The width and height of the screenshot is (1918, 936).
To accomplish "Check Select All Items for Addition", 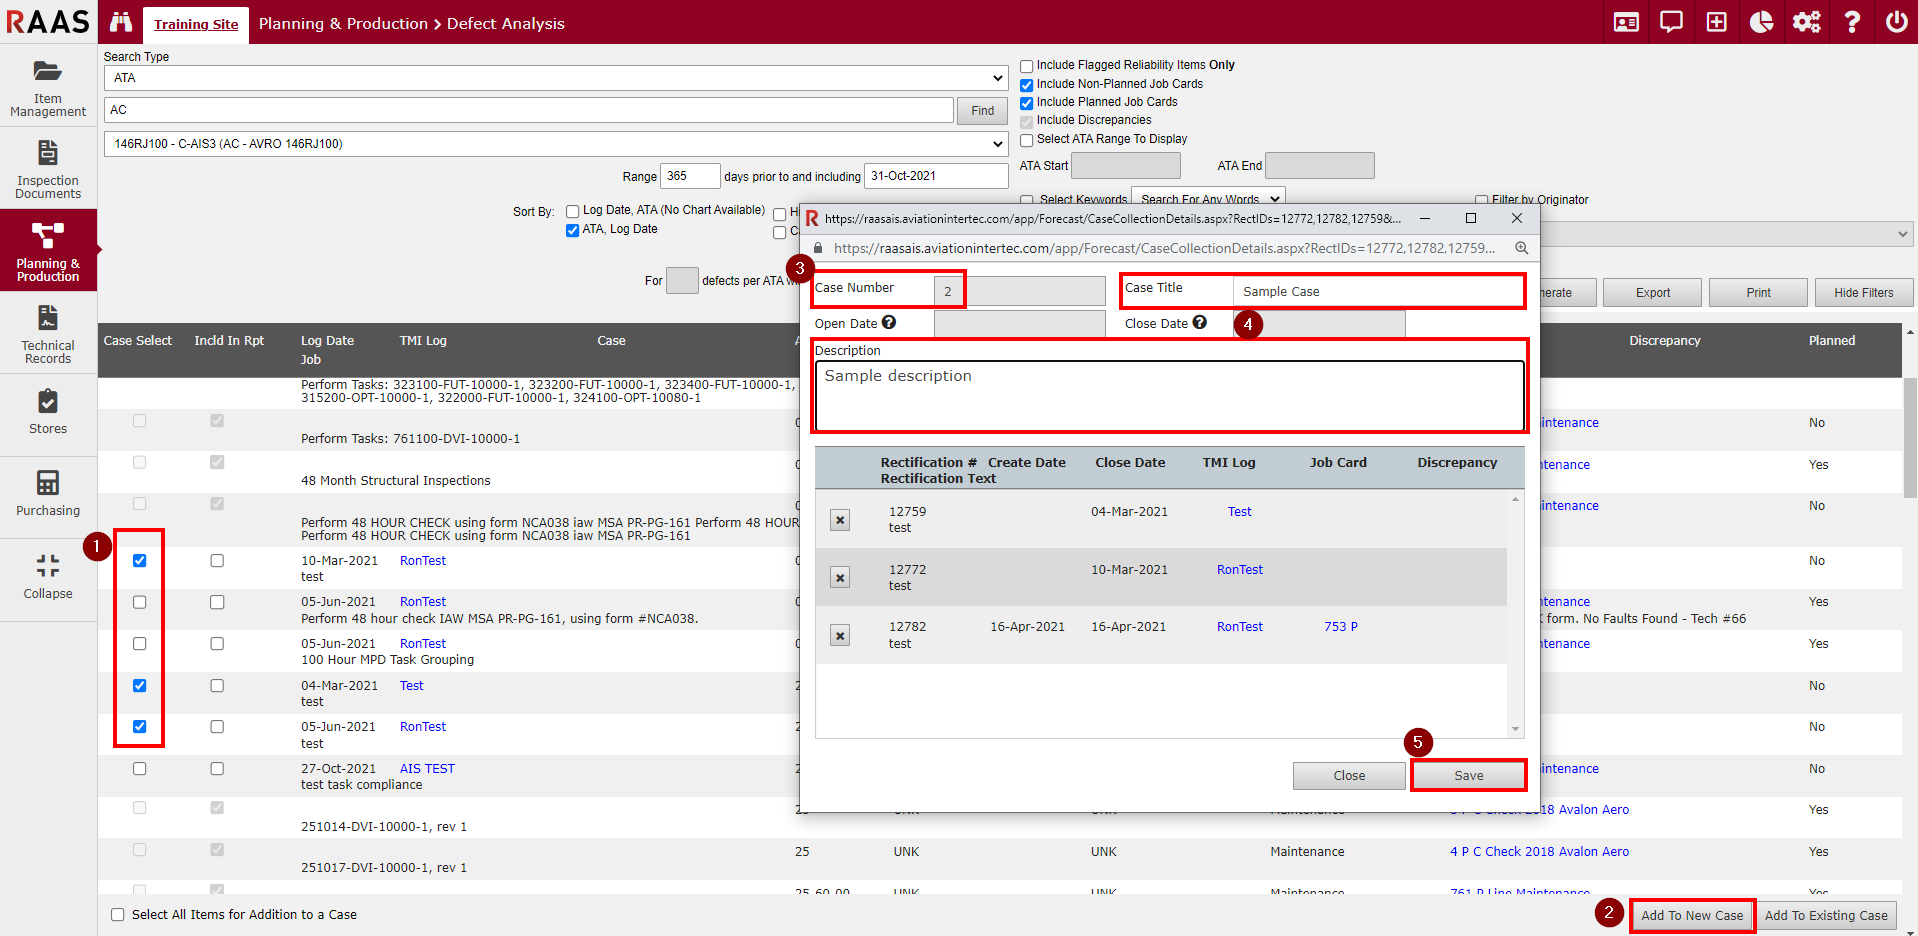I will click(118, 915).
